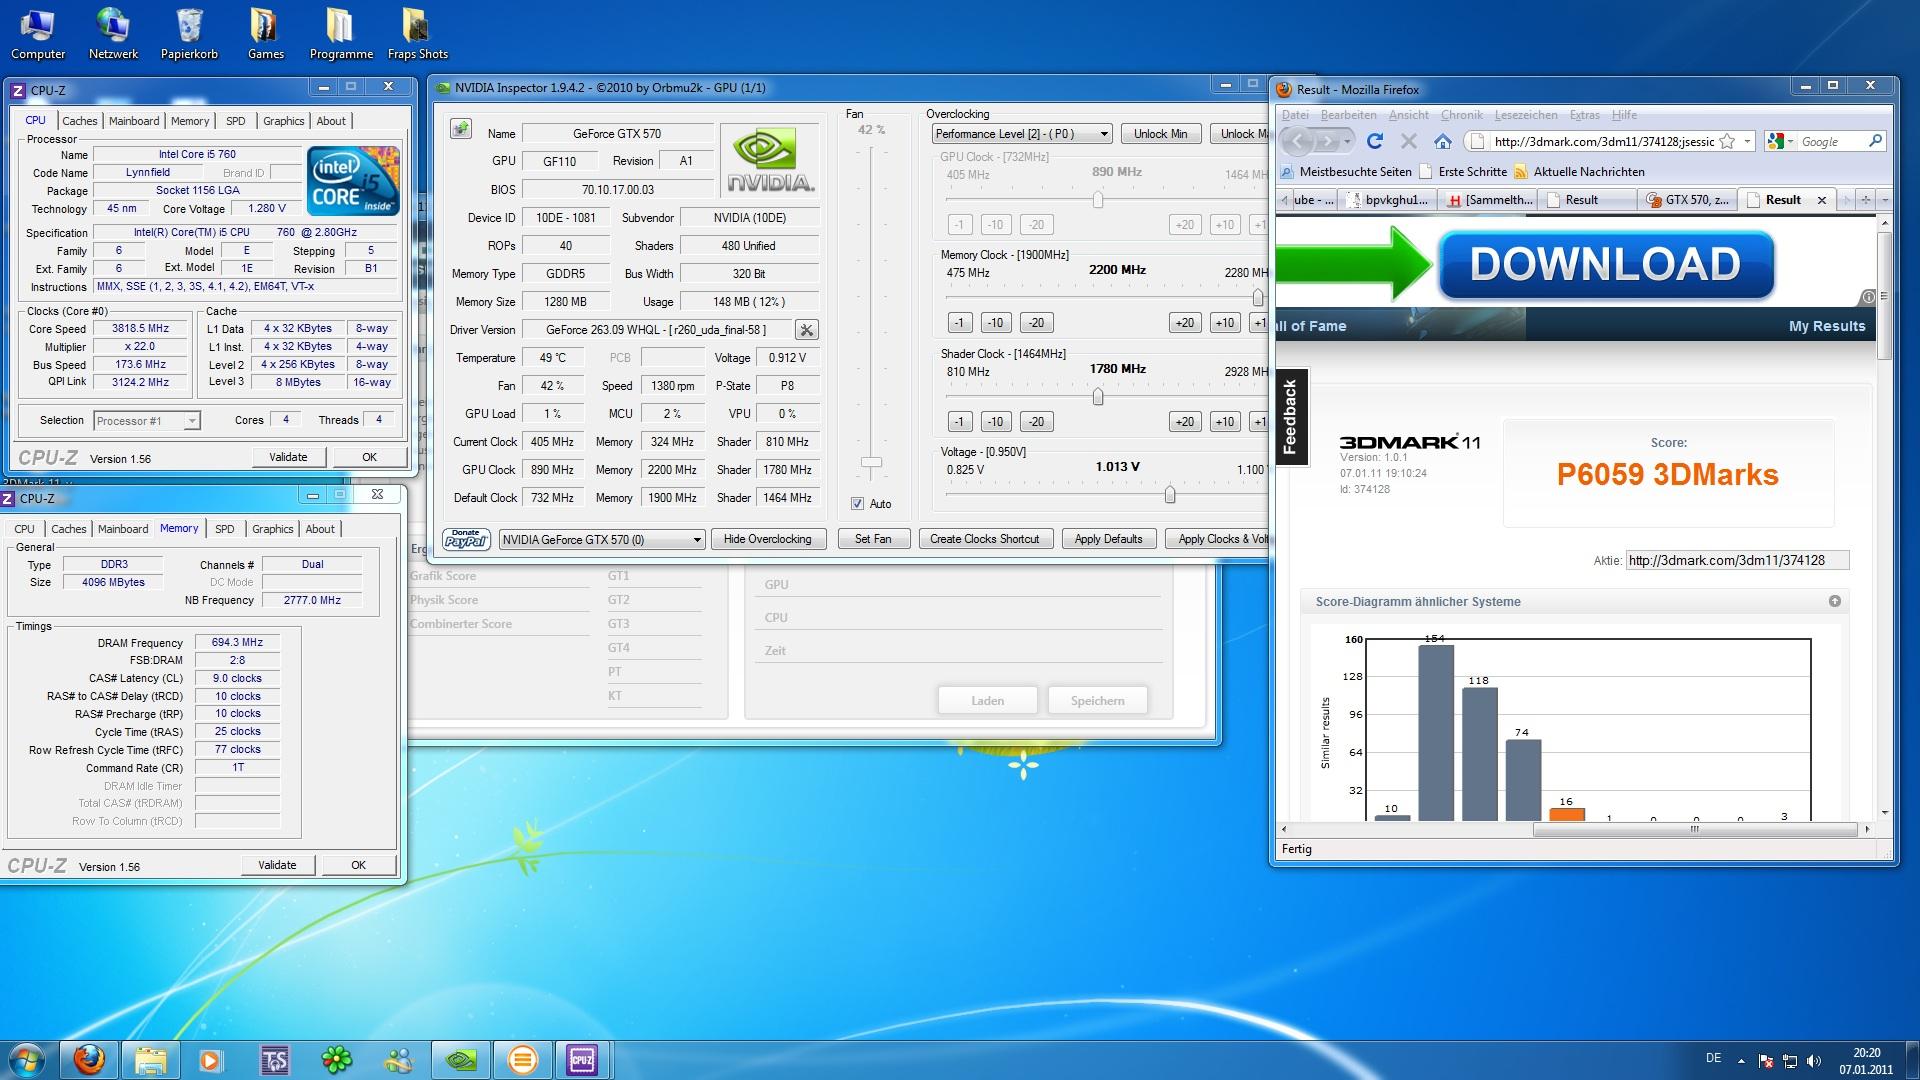Open the Papierkorb recycle bin
This screenshot has width=1920, height=1080.
coord(189,35)
